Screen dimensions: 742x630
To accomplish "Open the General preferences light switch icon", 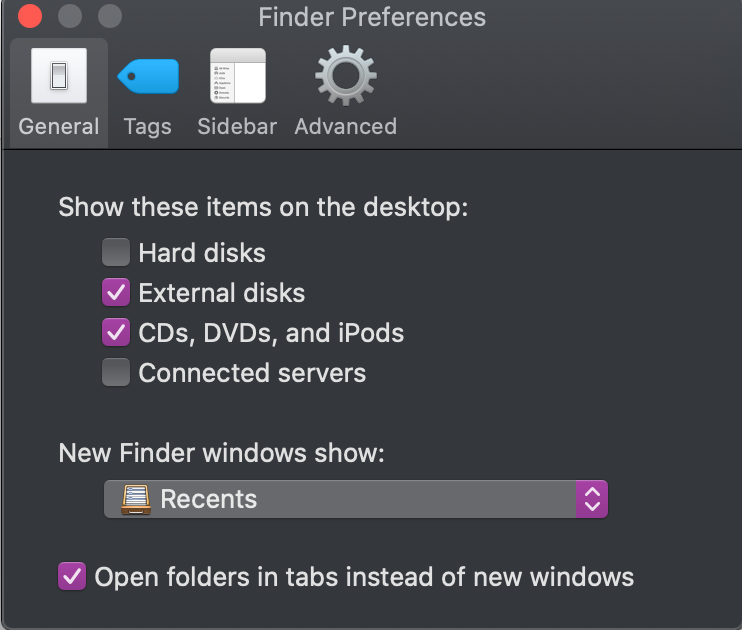I will 59,76.
